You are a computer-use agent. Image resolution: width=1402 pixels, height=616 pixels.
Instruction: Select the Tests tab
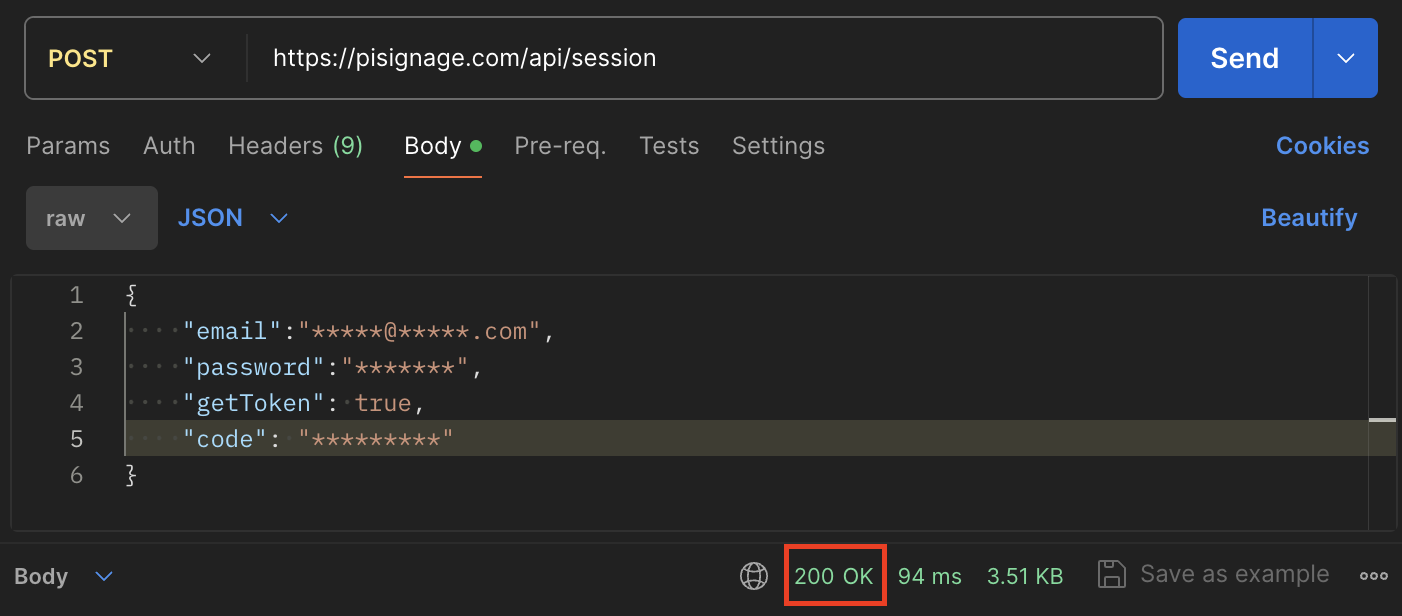click(669, 146)
